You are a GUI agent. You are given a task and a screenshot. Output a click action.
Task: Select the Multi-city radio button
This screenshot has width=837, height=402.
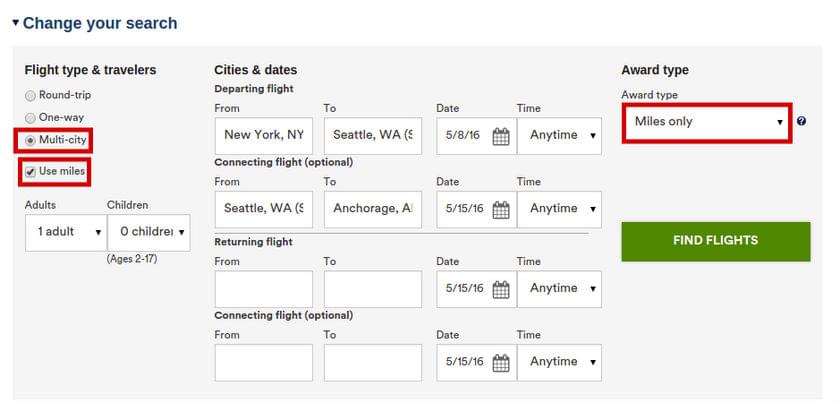click(30, 140)
